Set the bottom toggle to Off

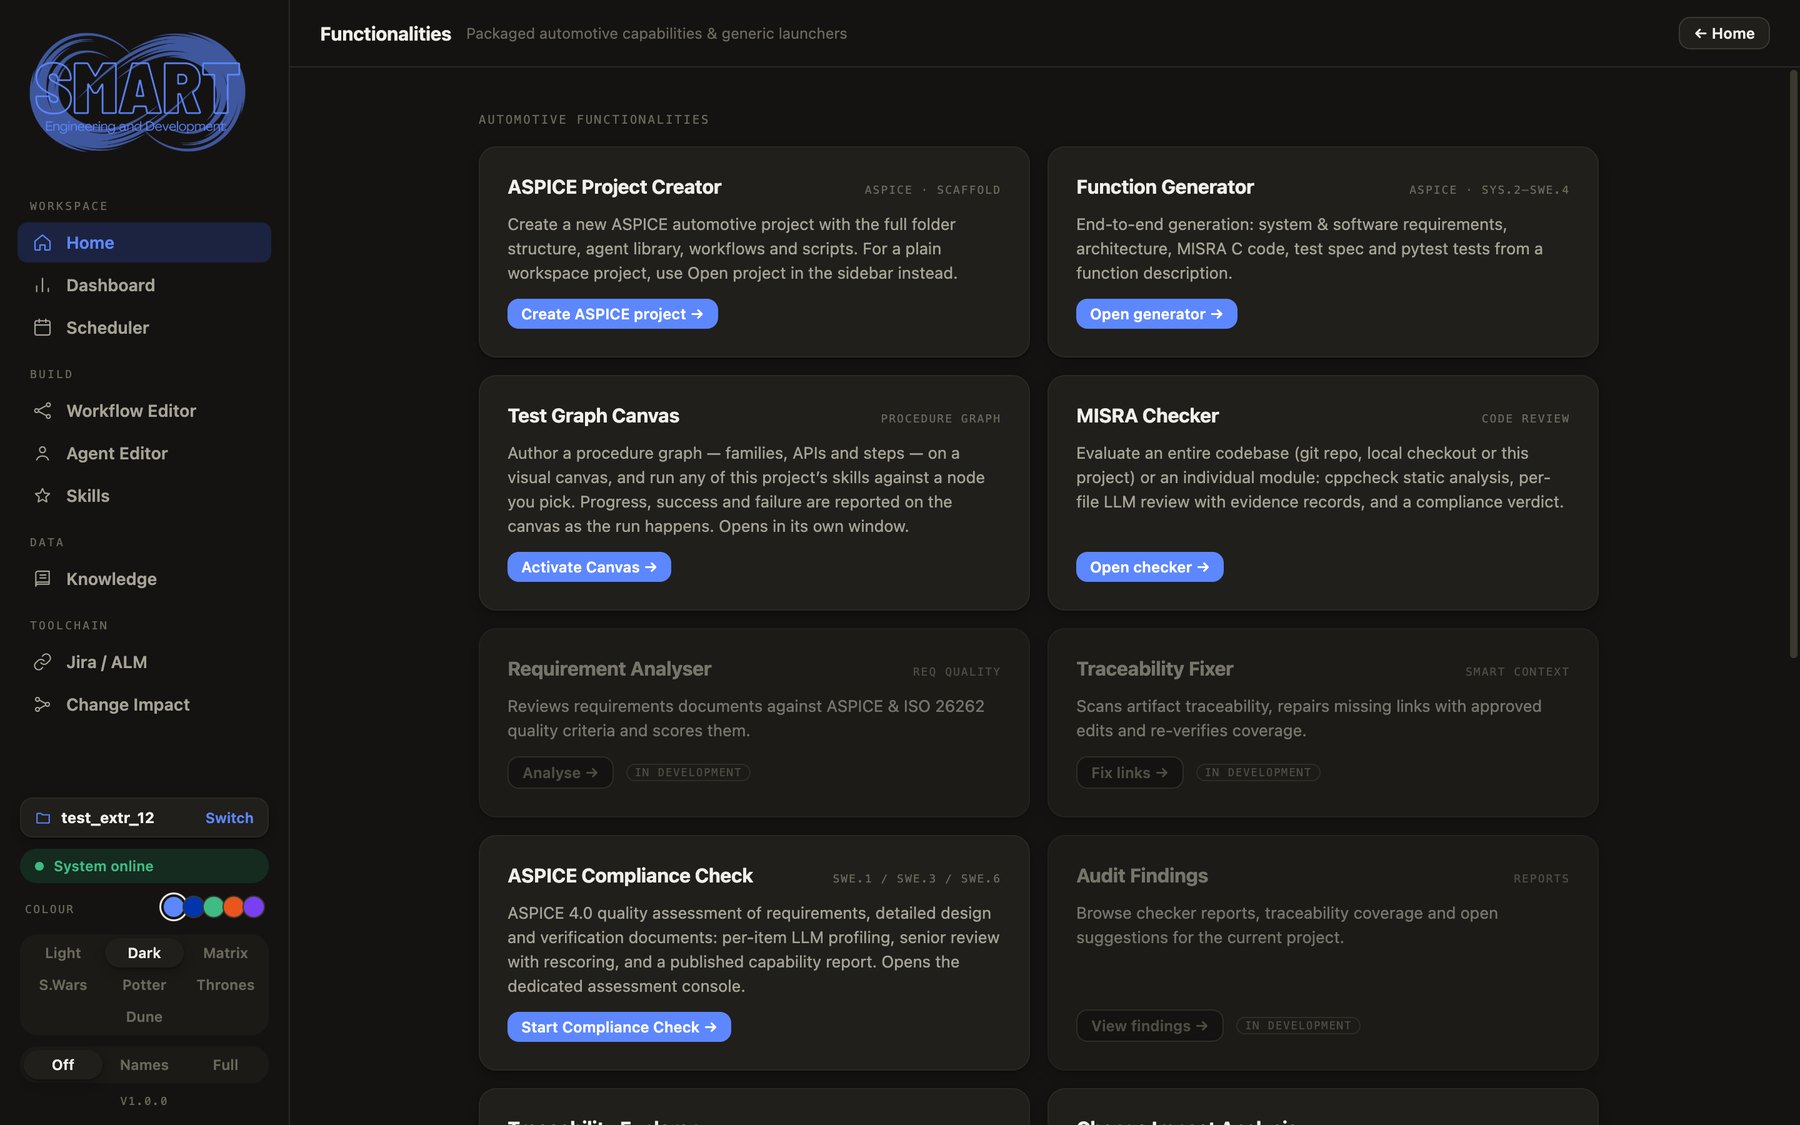[63, 1065]
